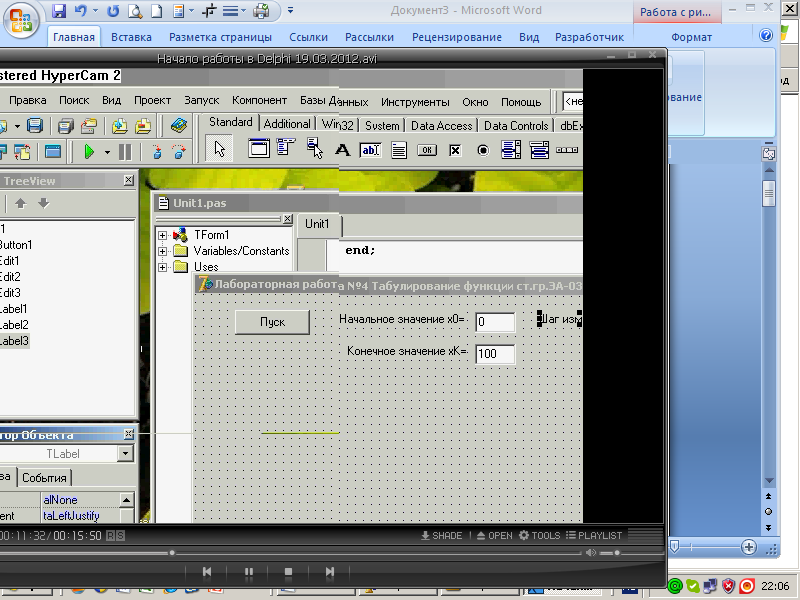Click quick print icon in Word toolbar
This screenshot has height=600, width=800.
coord(261,10)
